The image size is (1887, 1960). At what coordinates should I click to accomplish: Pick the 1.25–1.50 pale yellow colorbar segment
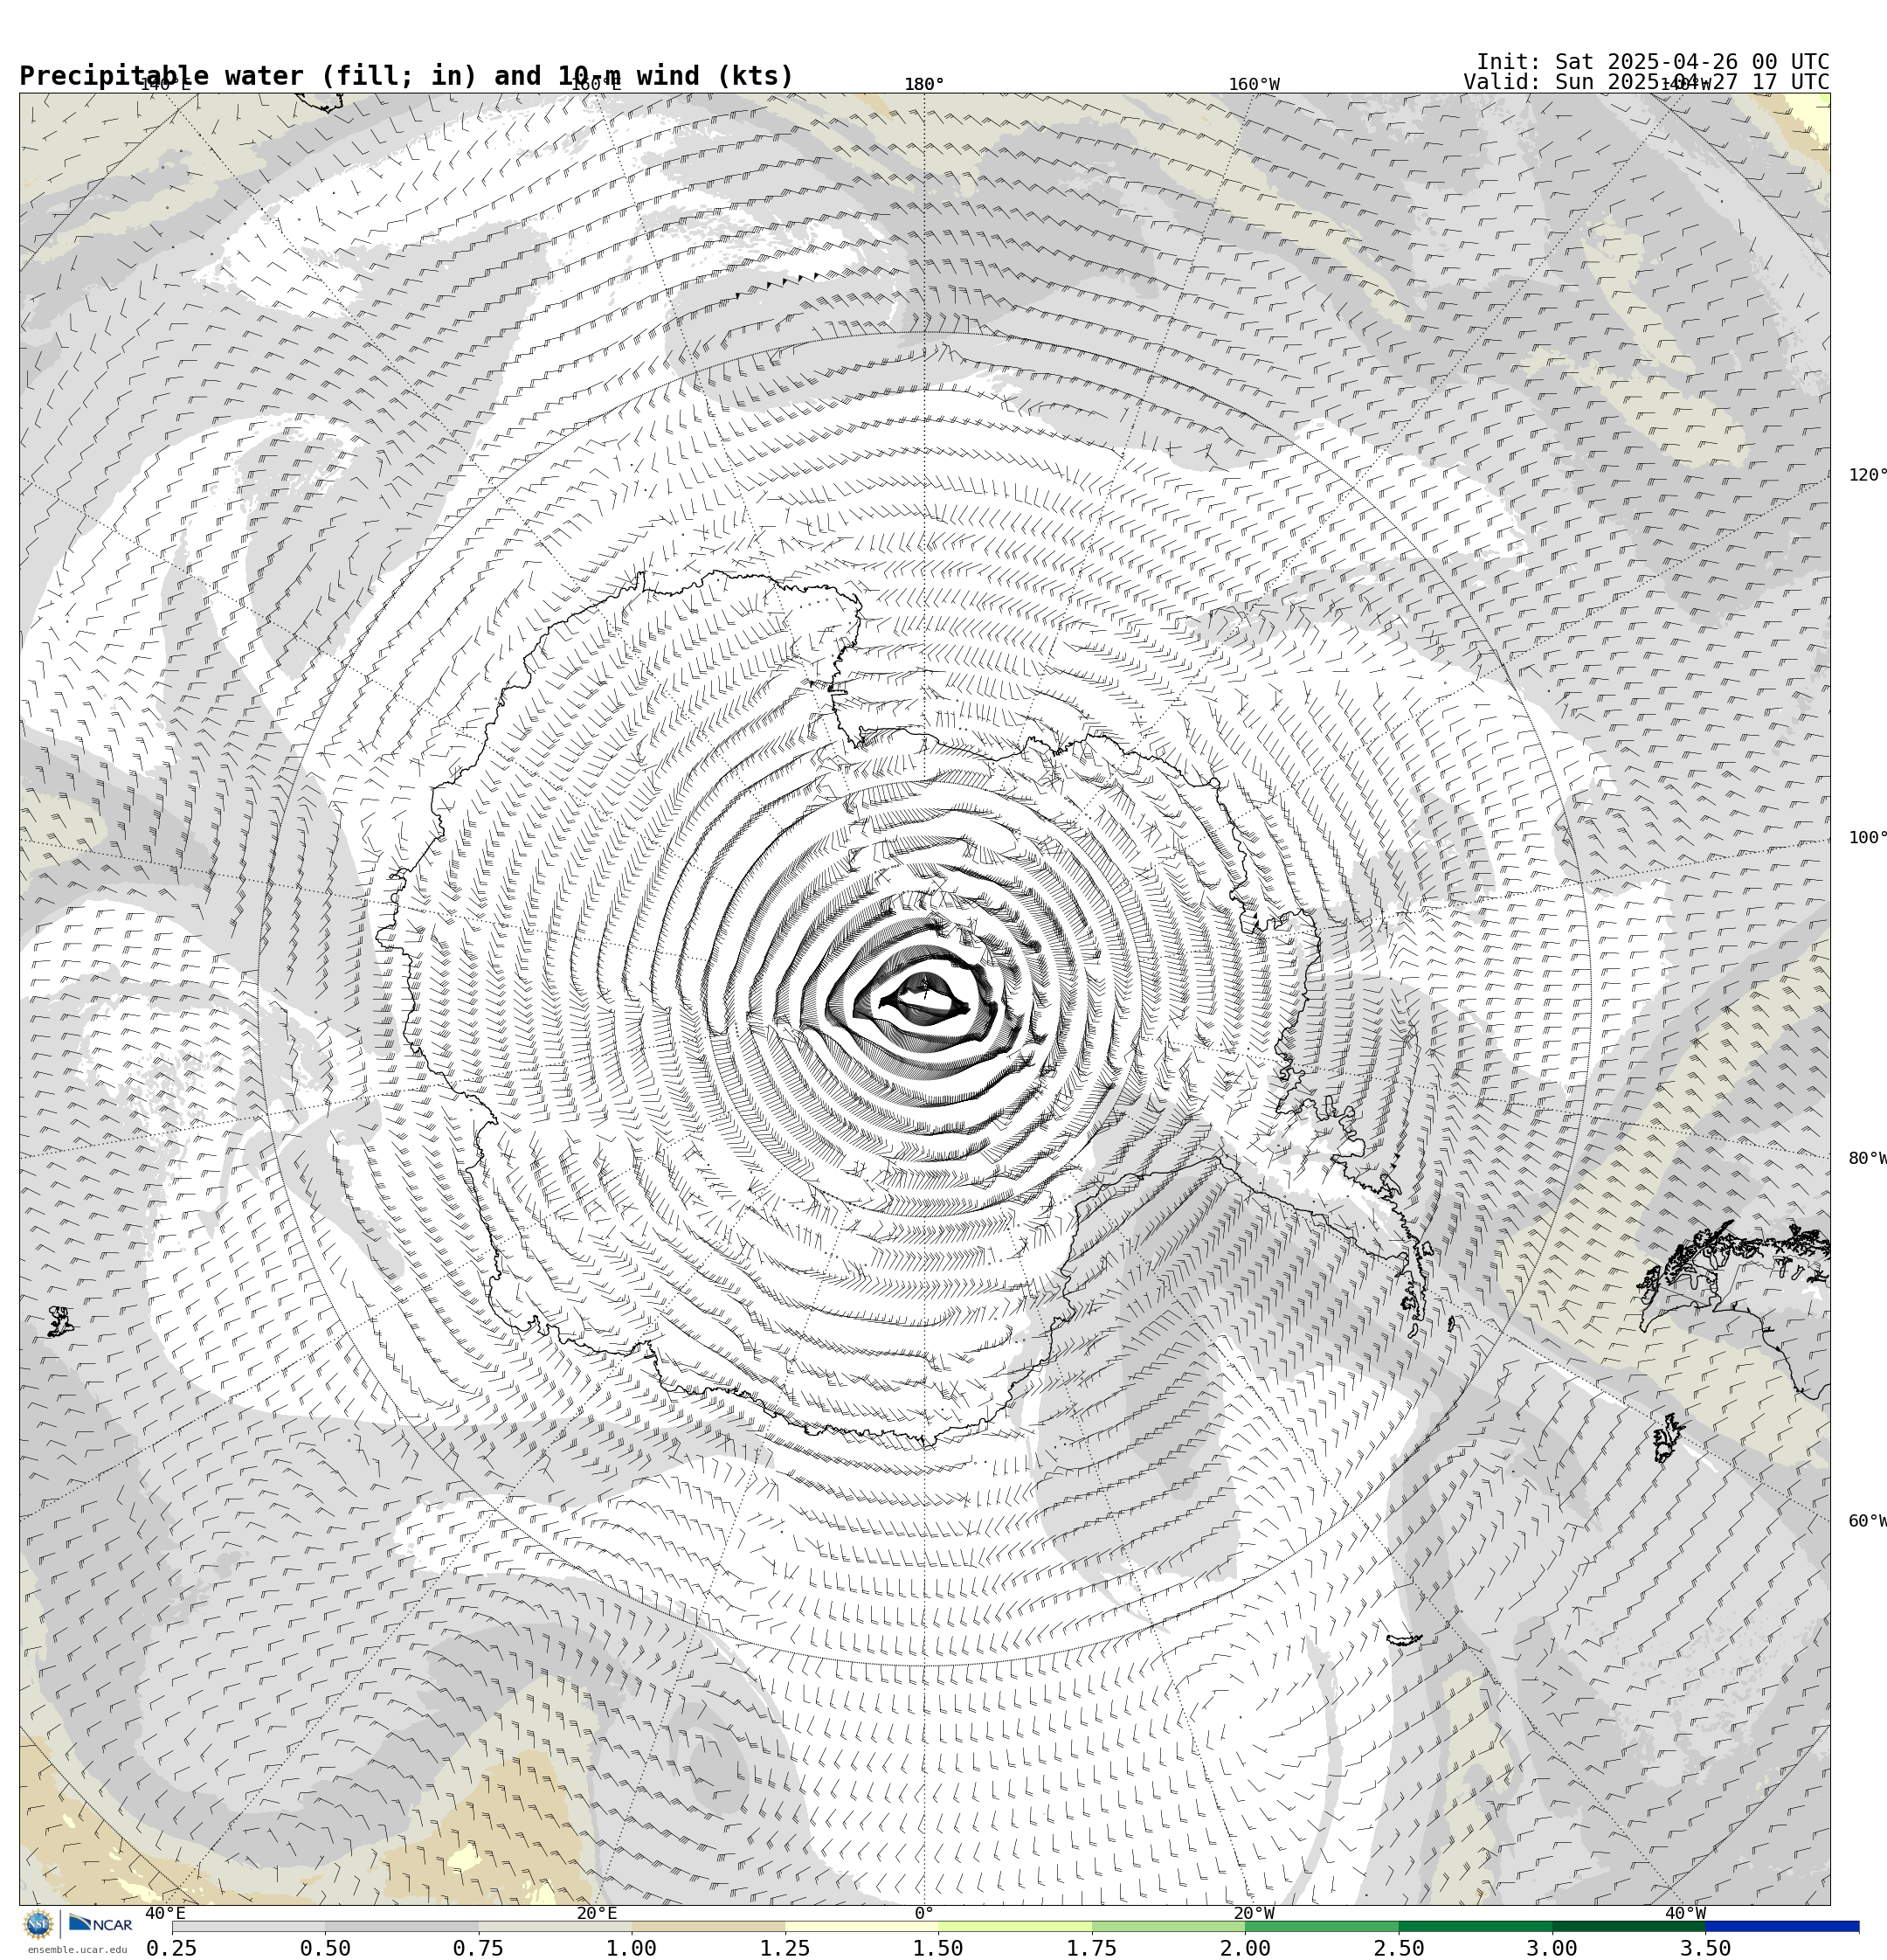pos(861,1926)
